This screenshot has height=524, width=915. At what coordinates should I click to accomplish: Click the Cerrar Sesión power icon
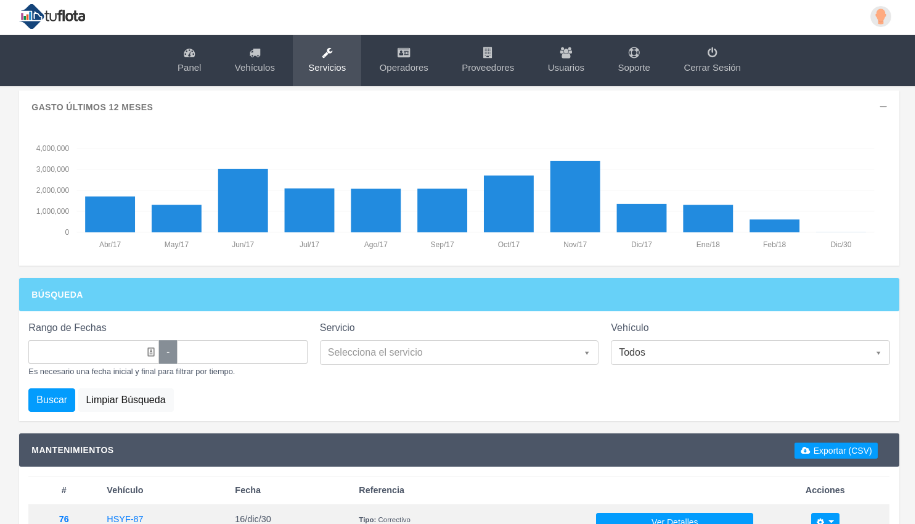[712, 52]
